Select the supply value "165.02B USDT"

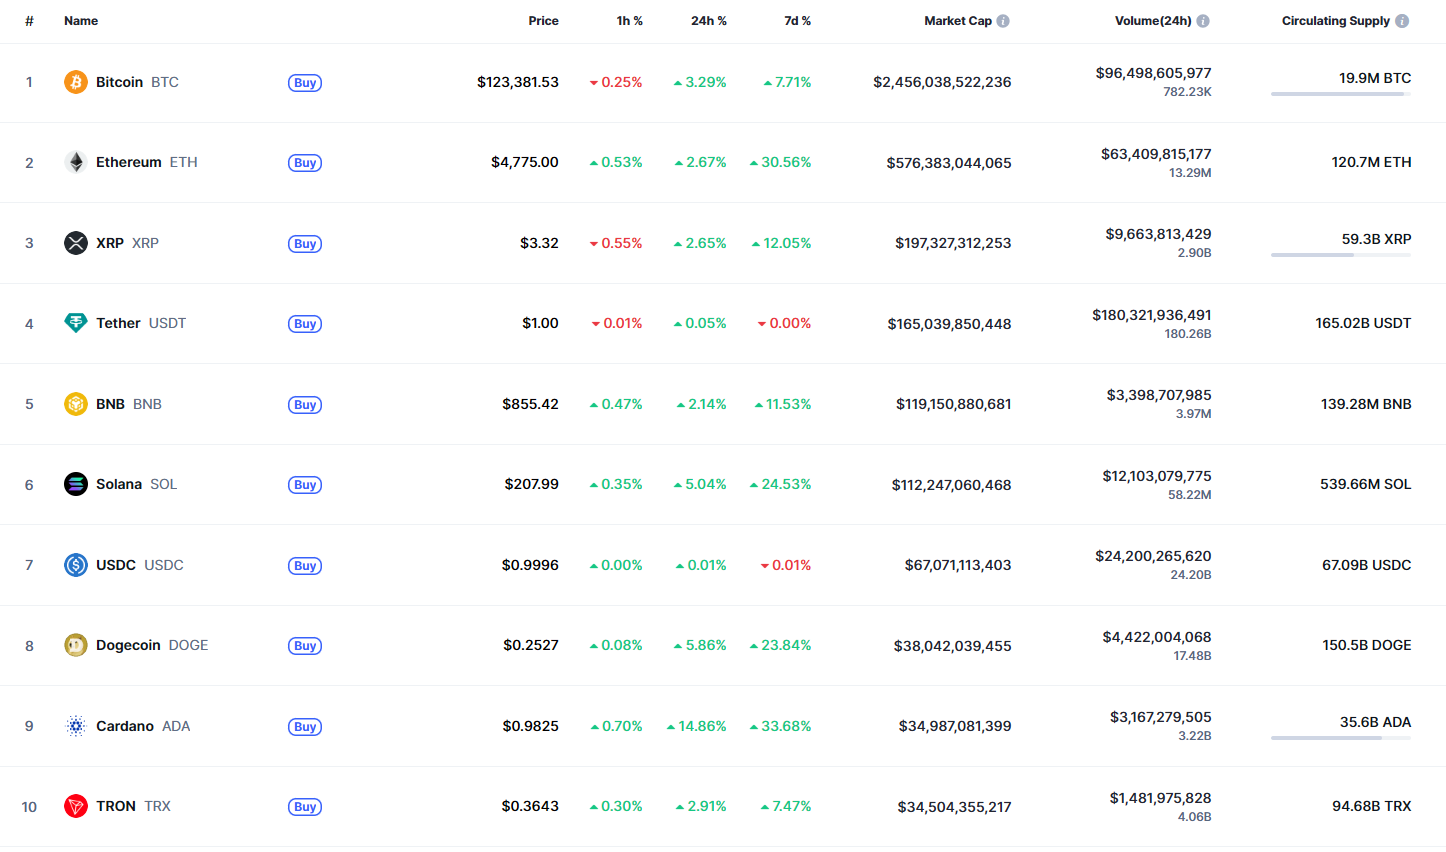click(1363, 323)
